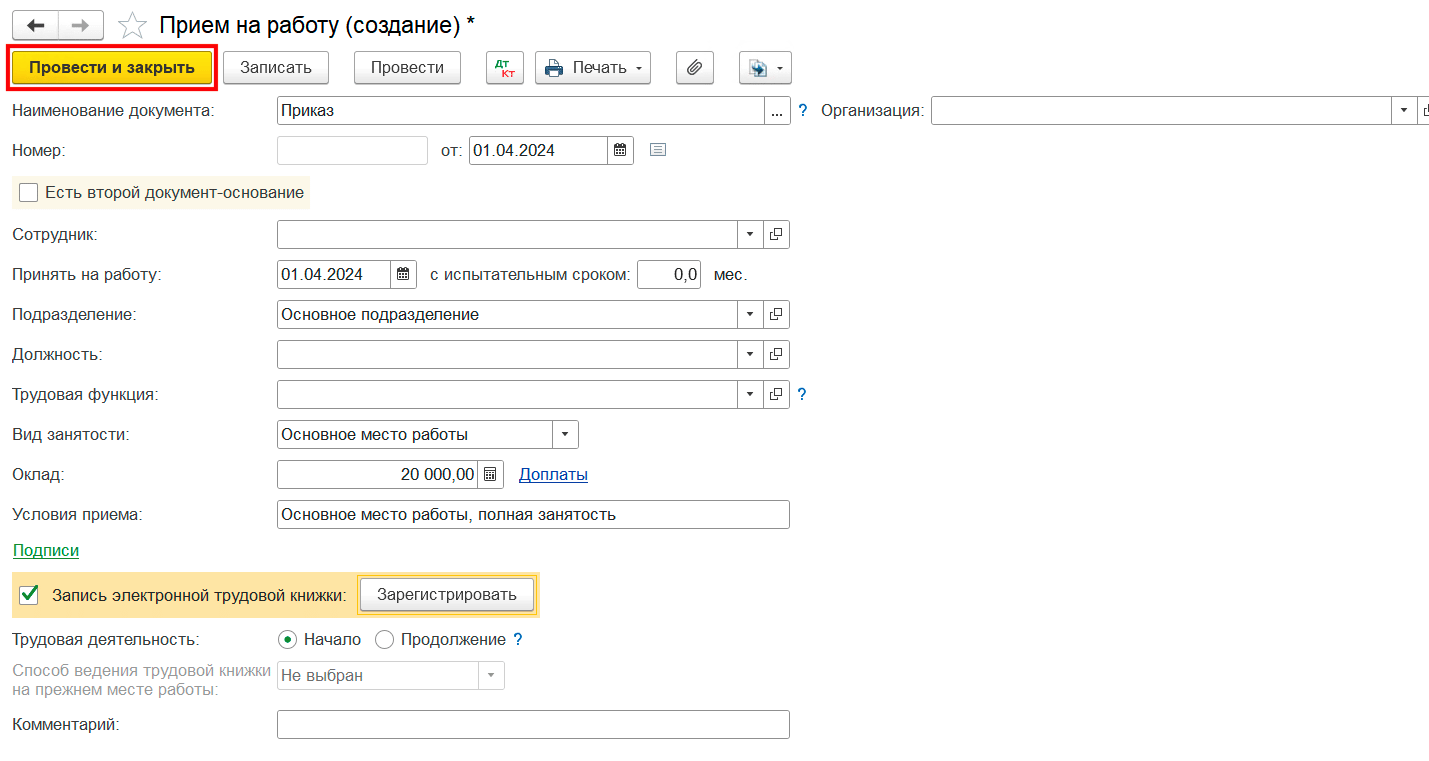
Task: Click the forward navigation arrow
Action: click(x=82, y=25)
